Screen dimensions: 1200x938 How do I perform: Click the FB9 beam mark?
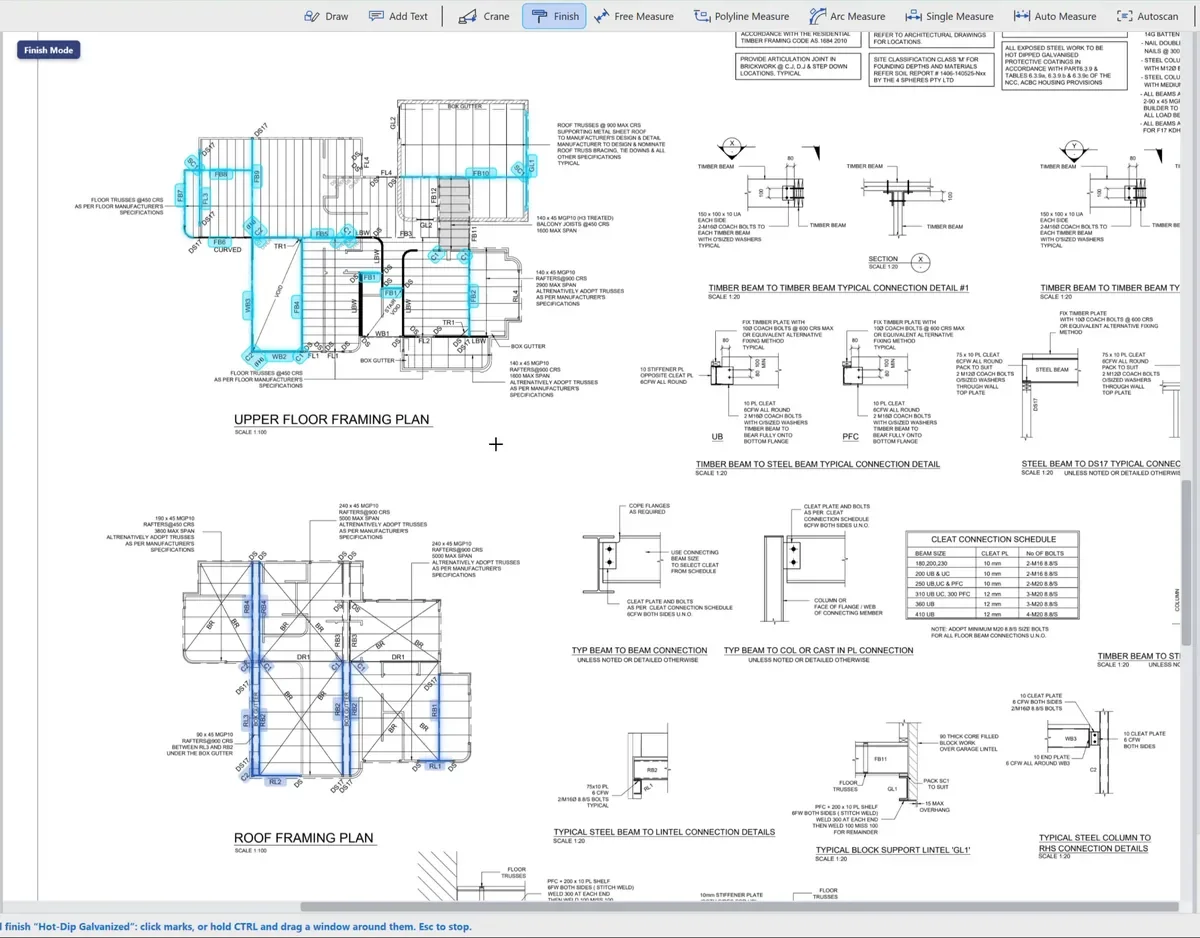pos(257,177)
